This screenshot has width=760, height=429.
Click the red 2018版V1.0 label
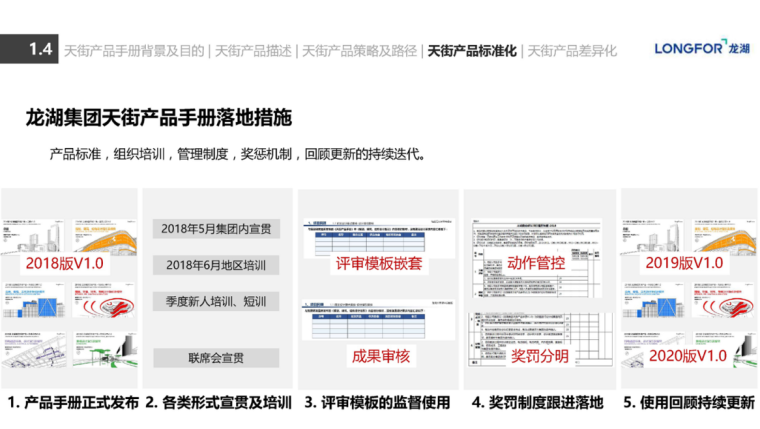pyautogui.click(x=65, y=263)
